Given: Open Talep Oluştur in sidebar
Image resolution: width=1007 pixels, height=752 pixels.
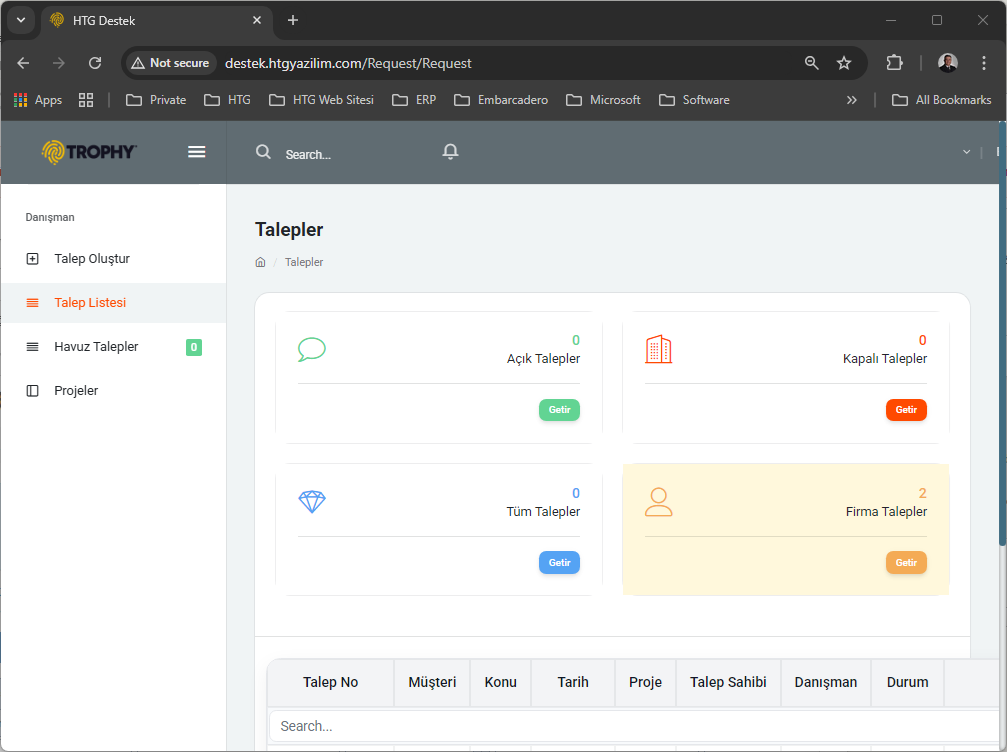Looking at the screenshot, I should click(x=92, y=259).
